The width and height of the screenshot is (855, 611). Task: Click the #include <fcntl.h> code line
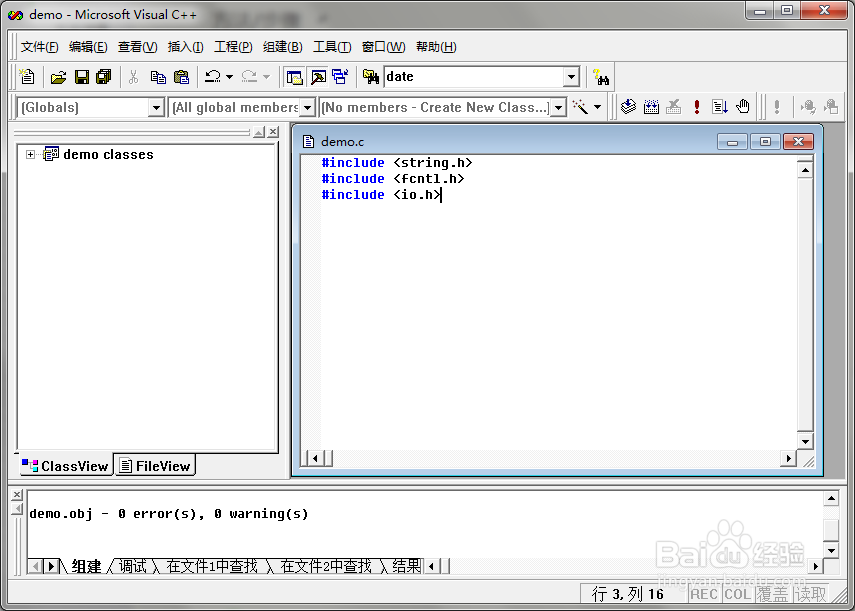pos(393,179)
